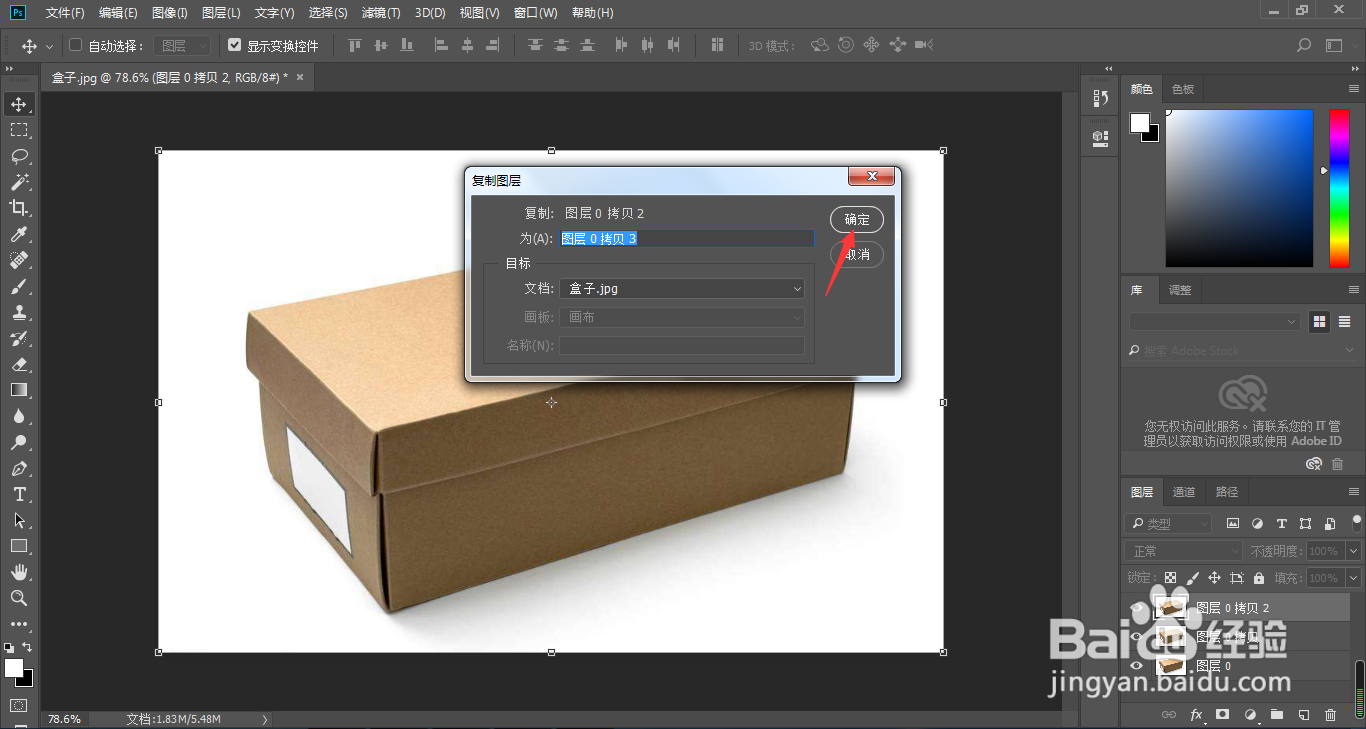The image size is (1366, 729).
Task: Switch library panel to grid view
Action: (1320, 322)
